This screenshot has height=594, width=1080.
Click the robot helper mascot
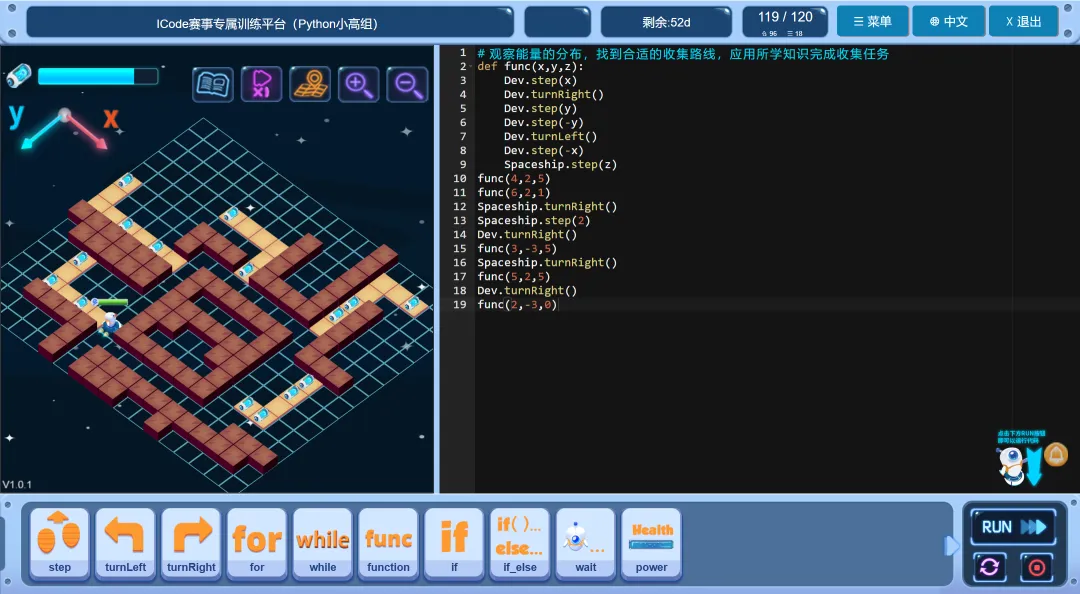[1011, 465]
